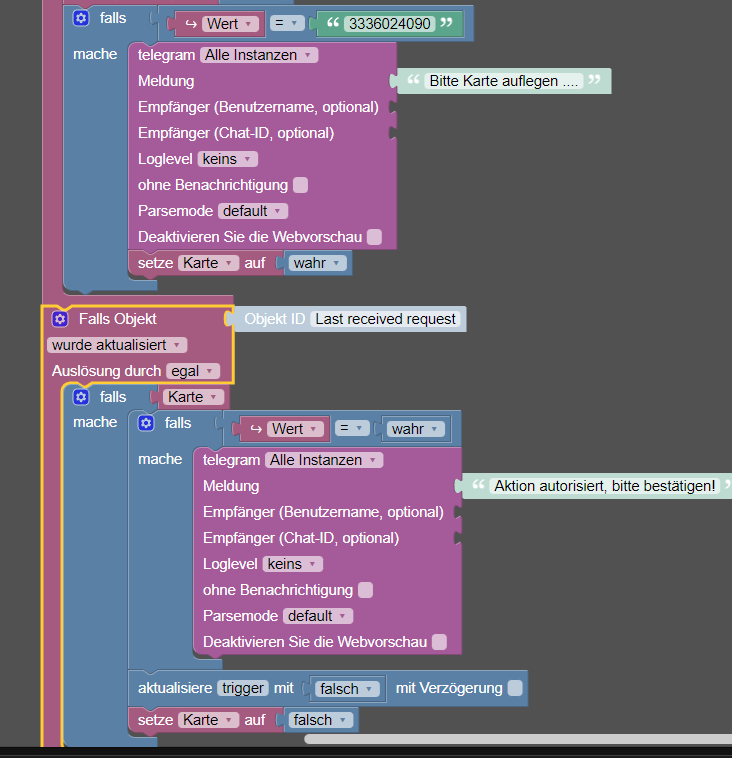The height and width of the screenshot is (758, 732).
Task: Open gear icon on Falls Objekt block
Action: tap(60, 319)
